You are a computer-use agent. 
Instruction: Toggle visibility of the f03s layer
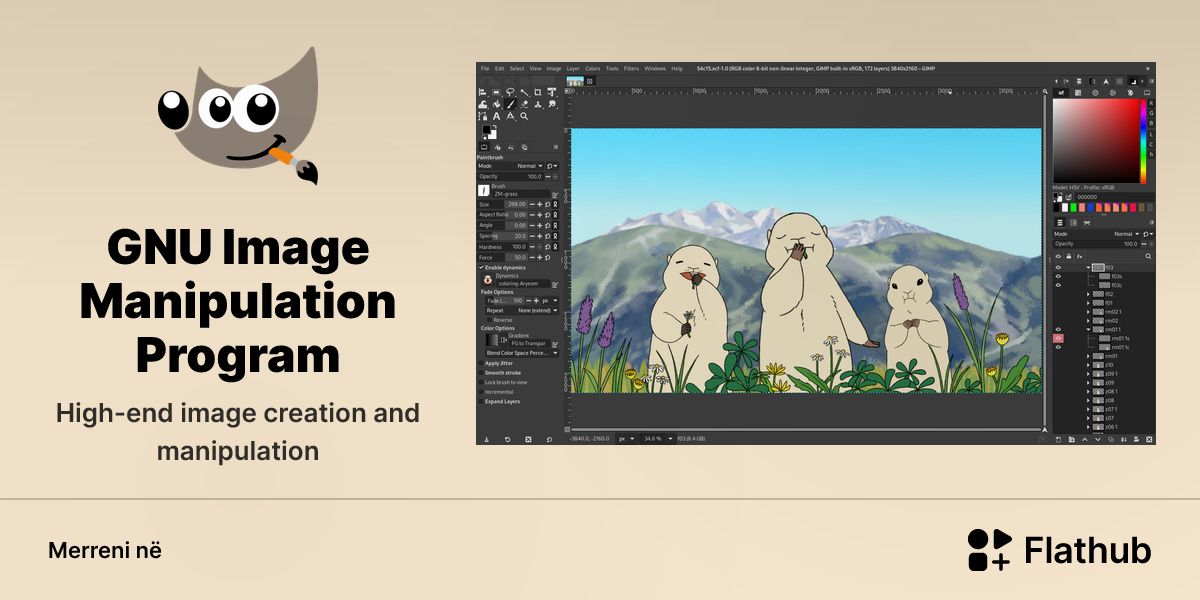tap(1058, 277)
